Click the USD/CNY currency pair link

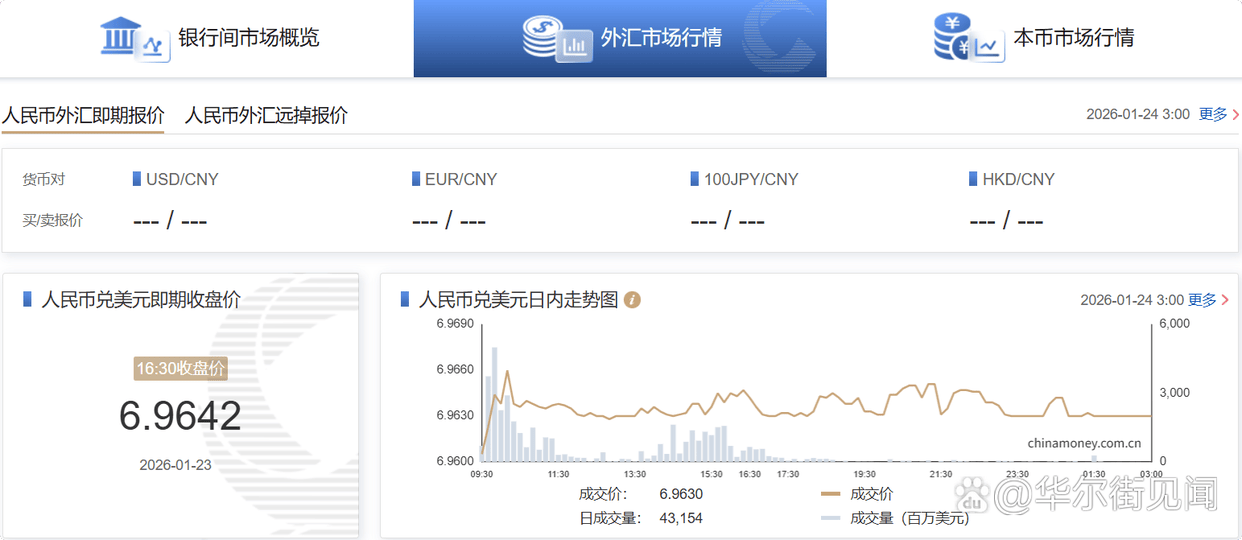(x=182, y=179)
